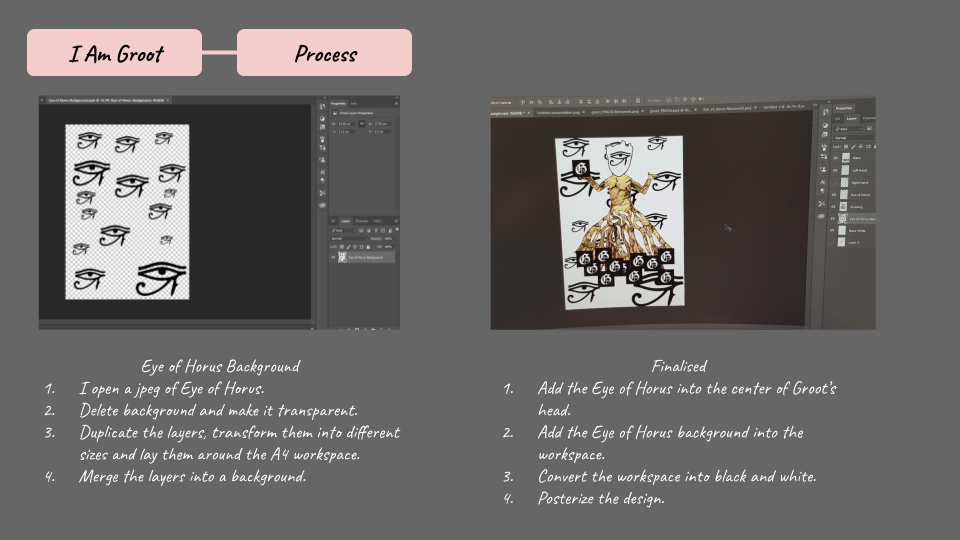Open left Layers panel flyout menu
Screen dimensions: 960x540
click(396, 221)
